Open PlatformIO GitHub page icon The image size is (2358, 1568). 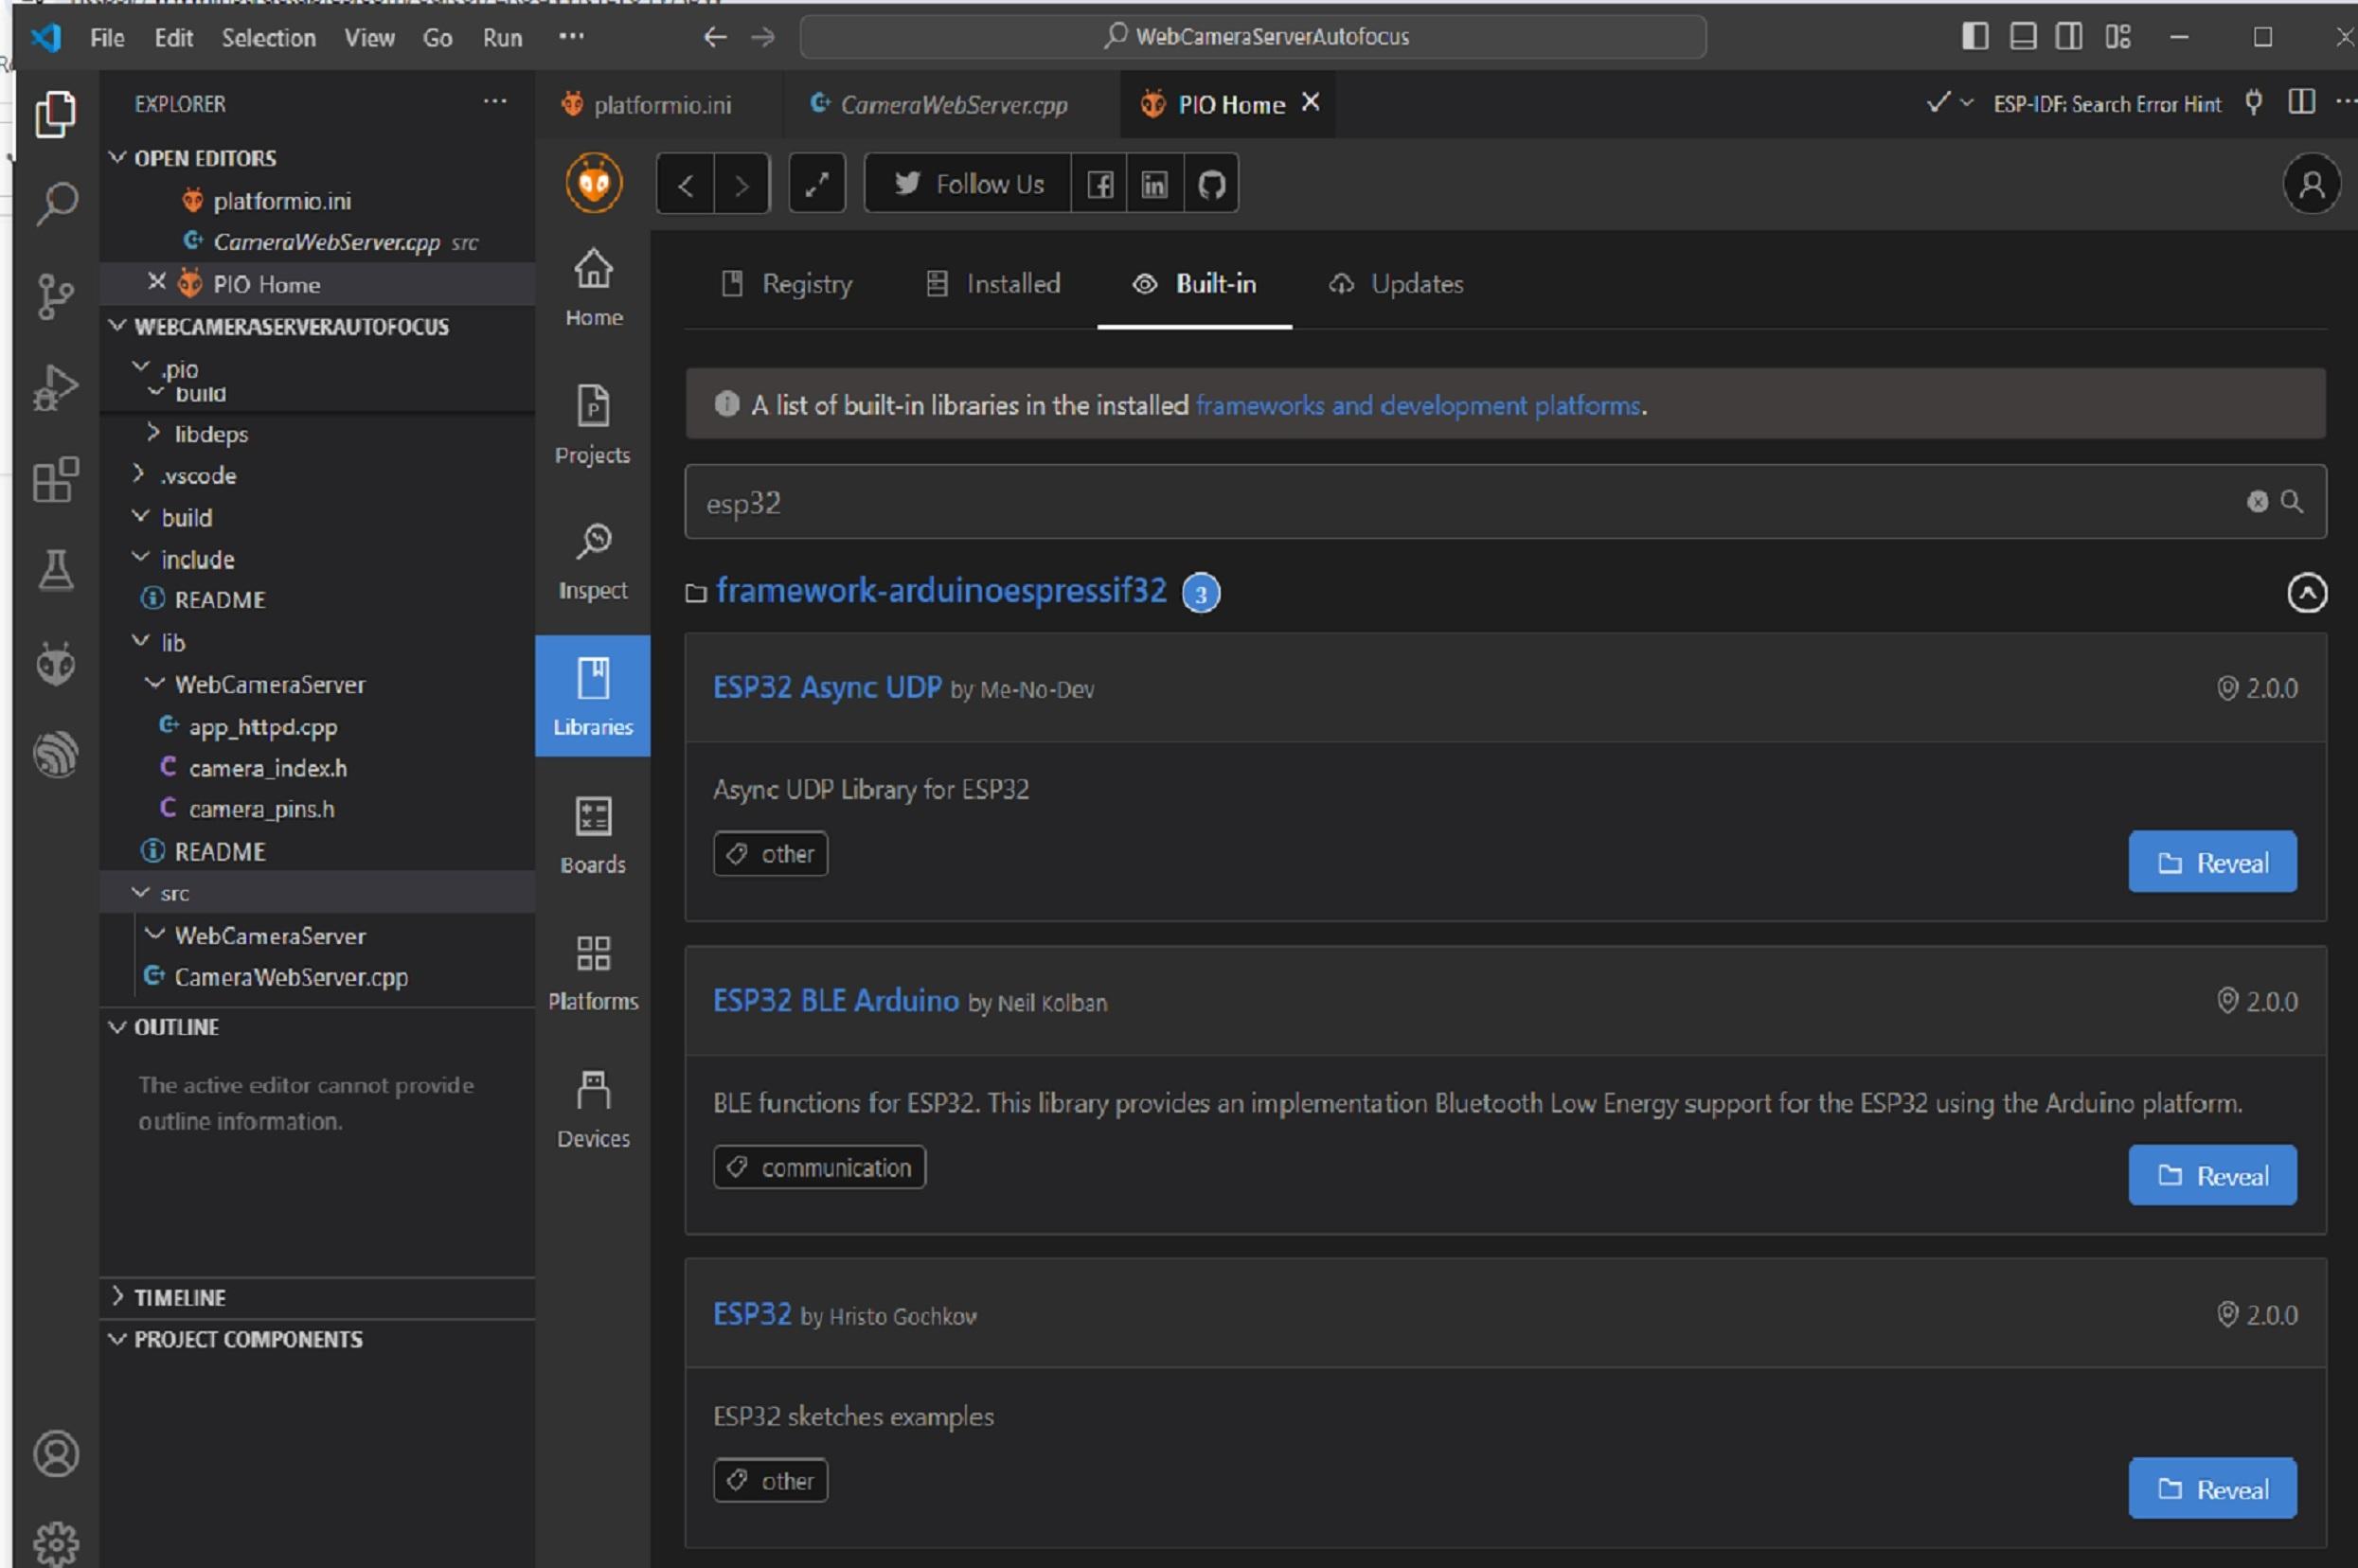coord(1212,184)
